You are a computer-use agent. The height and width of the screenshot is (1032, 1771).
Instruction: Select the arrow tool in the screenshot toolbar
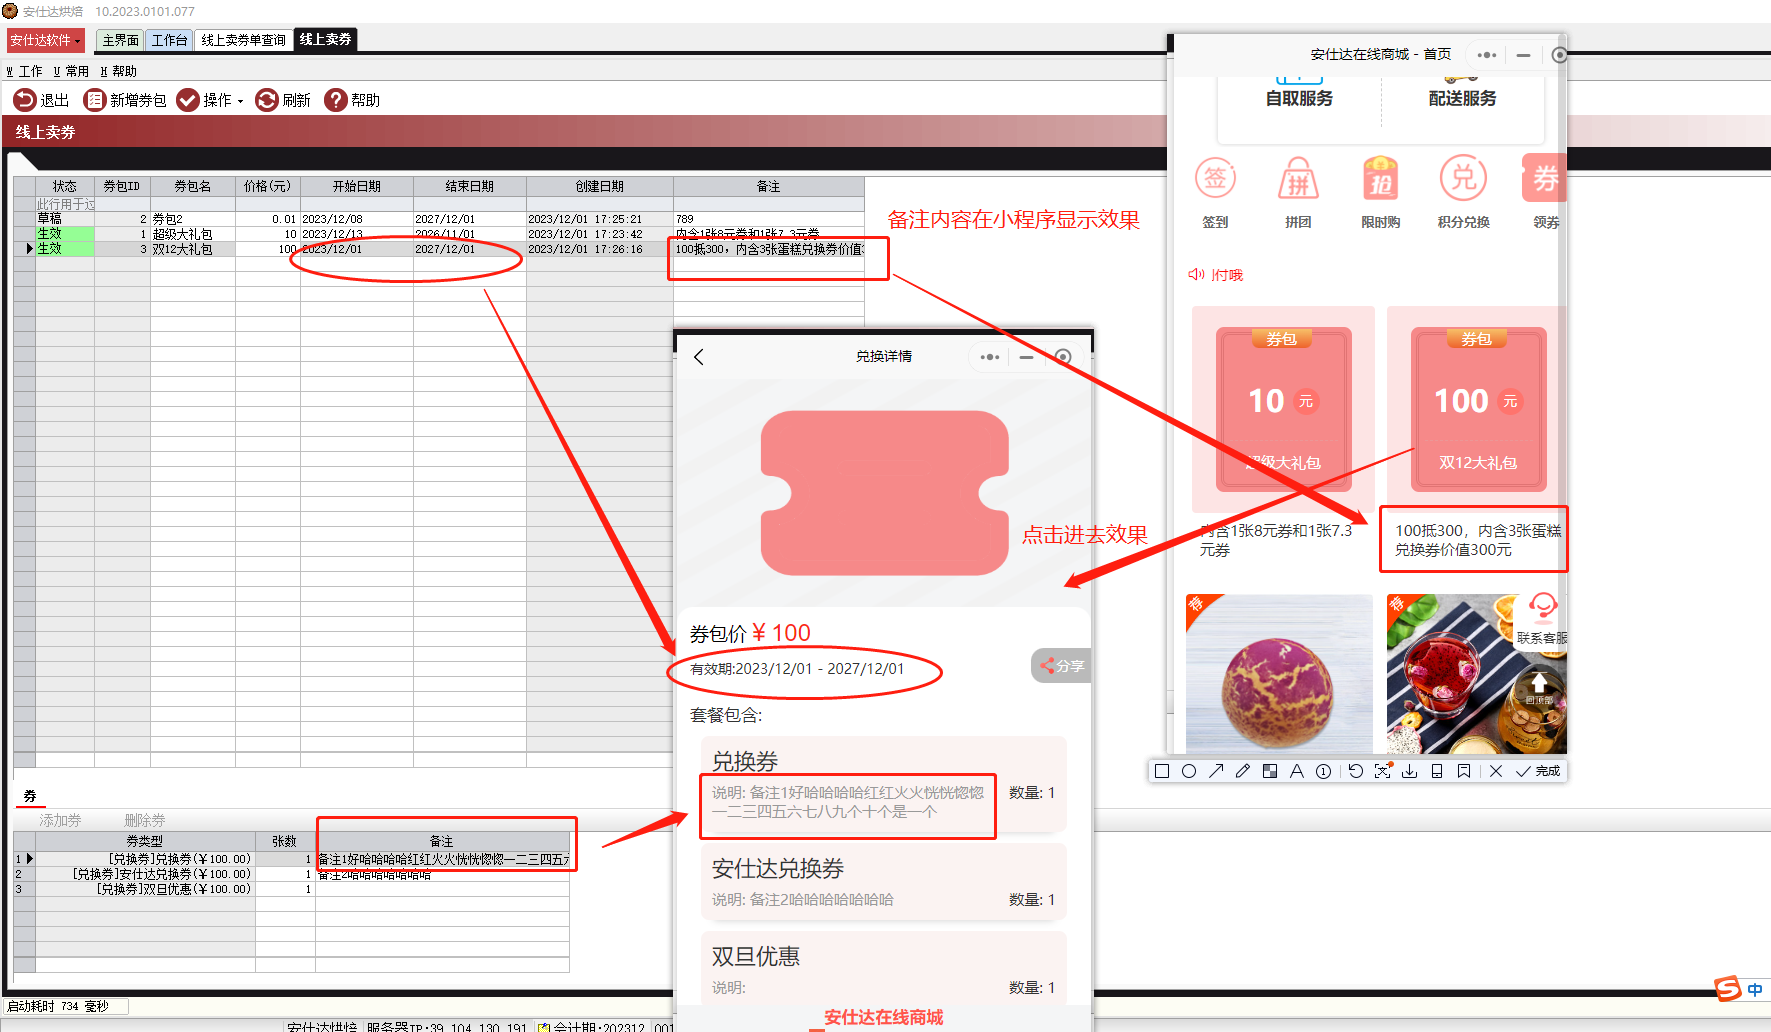point(1216,771)
